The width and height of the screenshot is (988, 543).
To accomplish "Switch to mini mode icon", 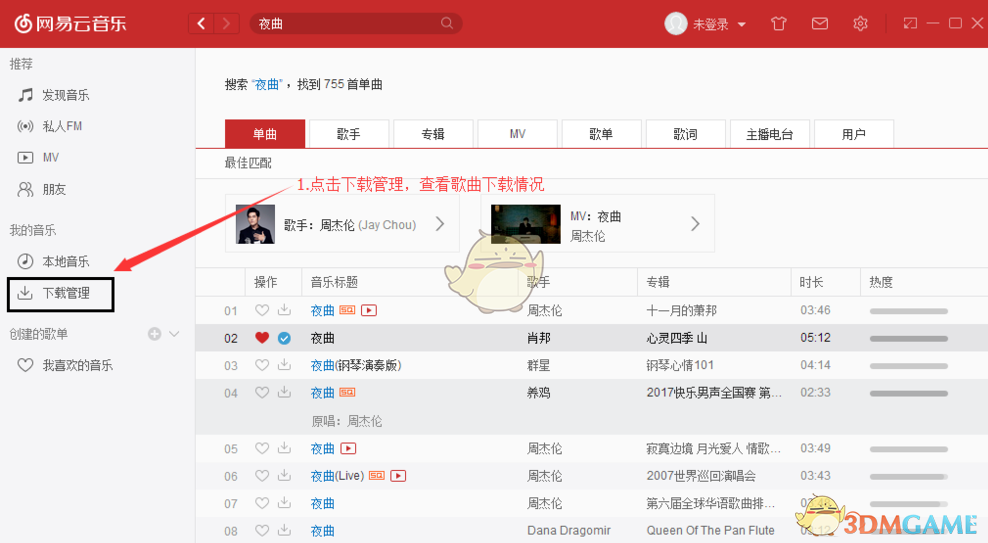I will pyautogui.click(x=910, y=23).
